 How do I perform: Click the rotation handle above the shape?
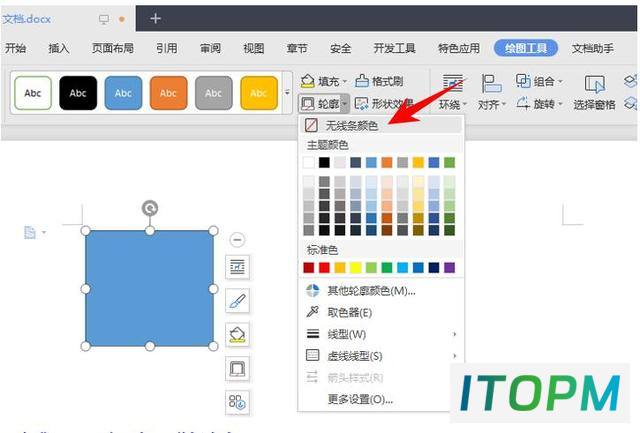click(x=150, y=209)
